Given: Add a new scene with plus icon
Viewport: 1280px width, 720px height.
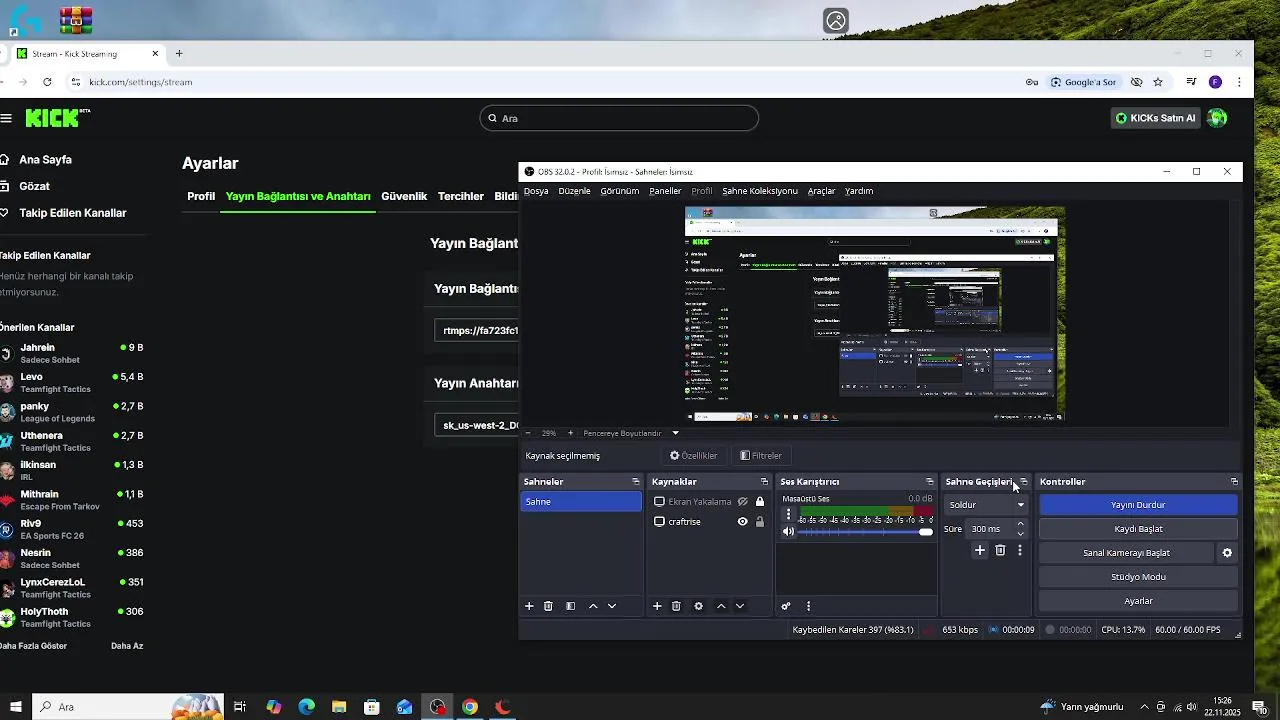Looking at the screenshot, I should pos(529,606).
